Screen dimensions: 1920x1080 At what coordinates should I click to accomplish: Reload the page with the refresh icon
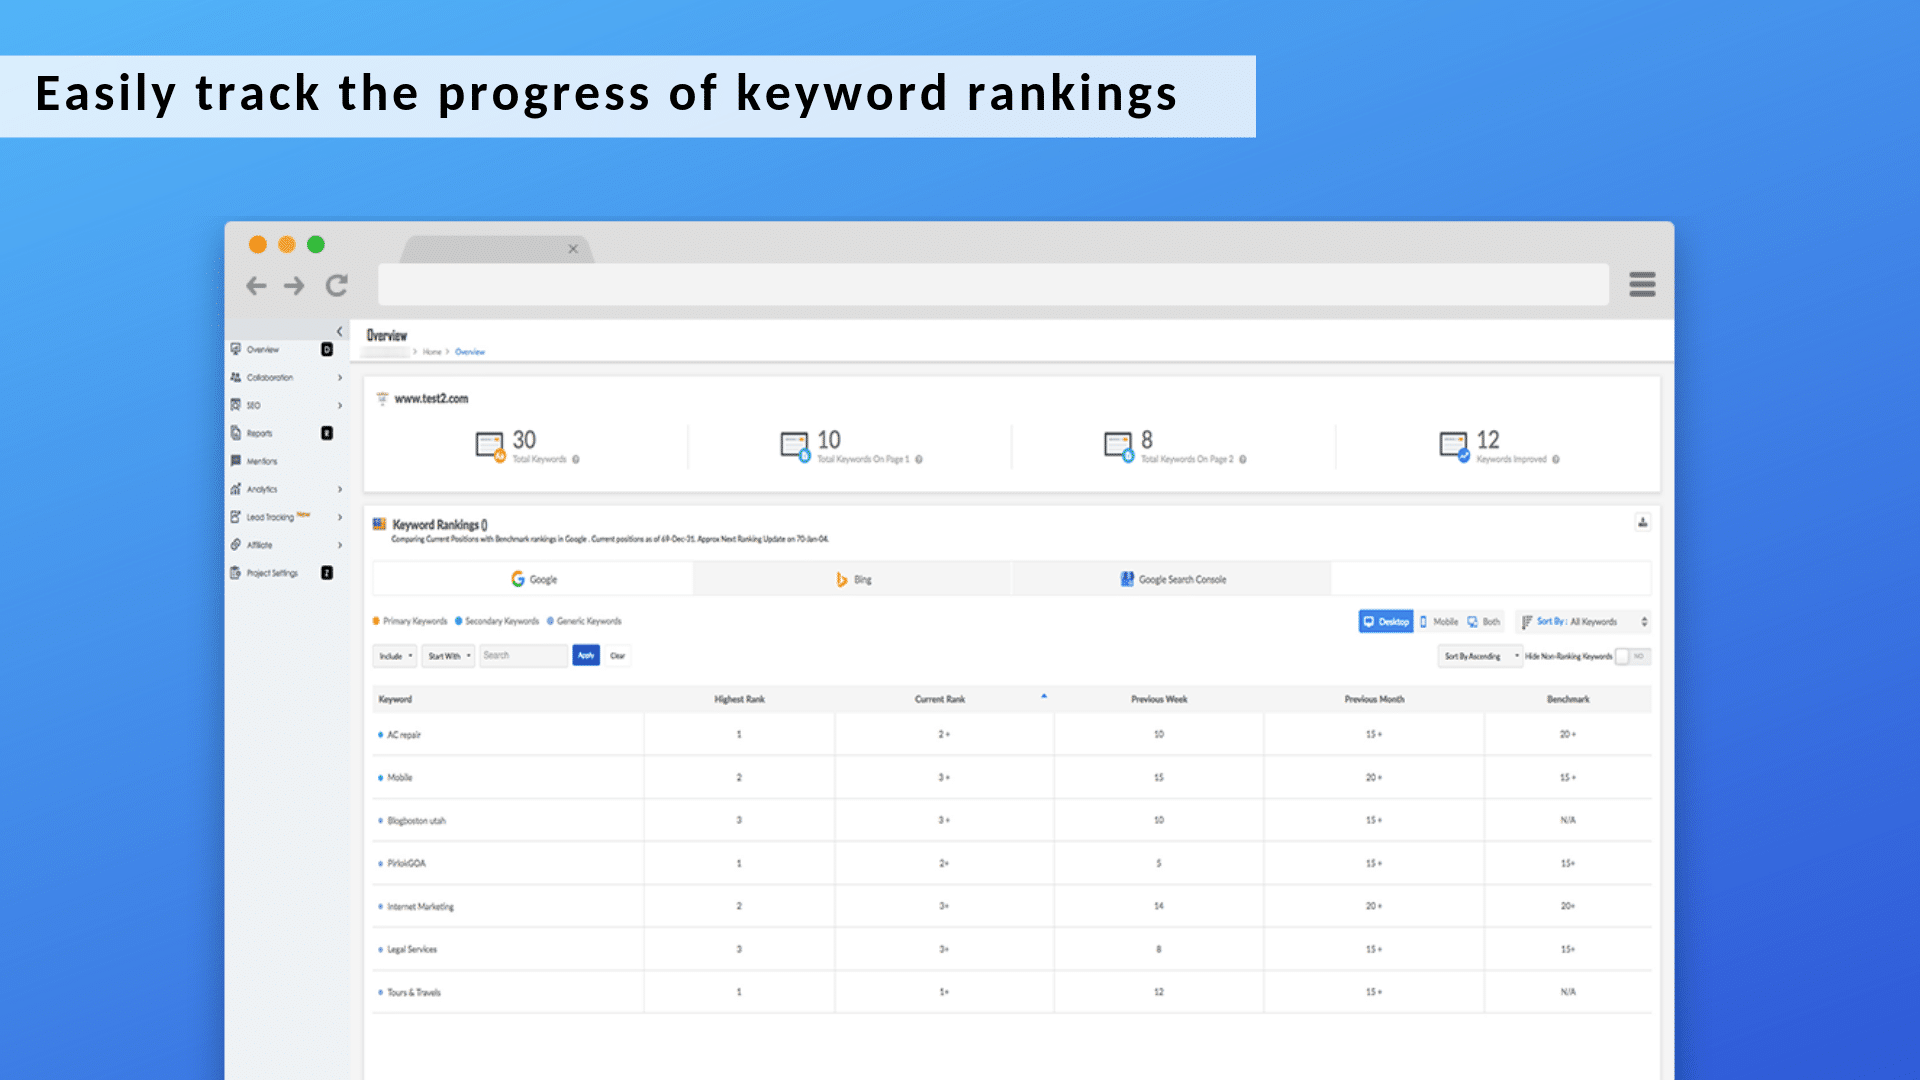pos(337,286)
